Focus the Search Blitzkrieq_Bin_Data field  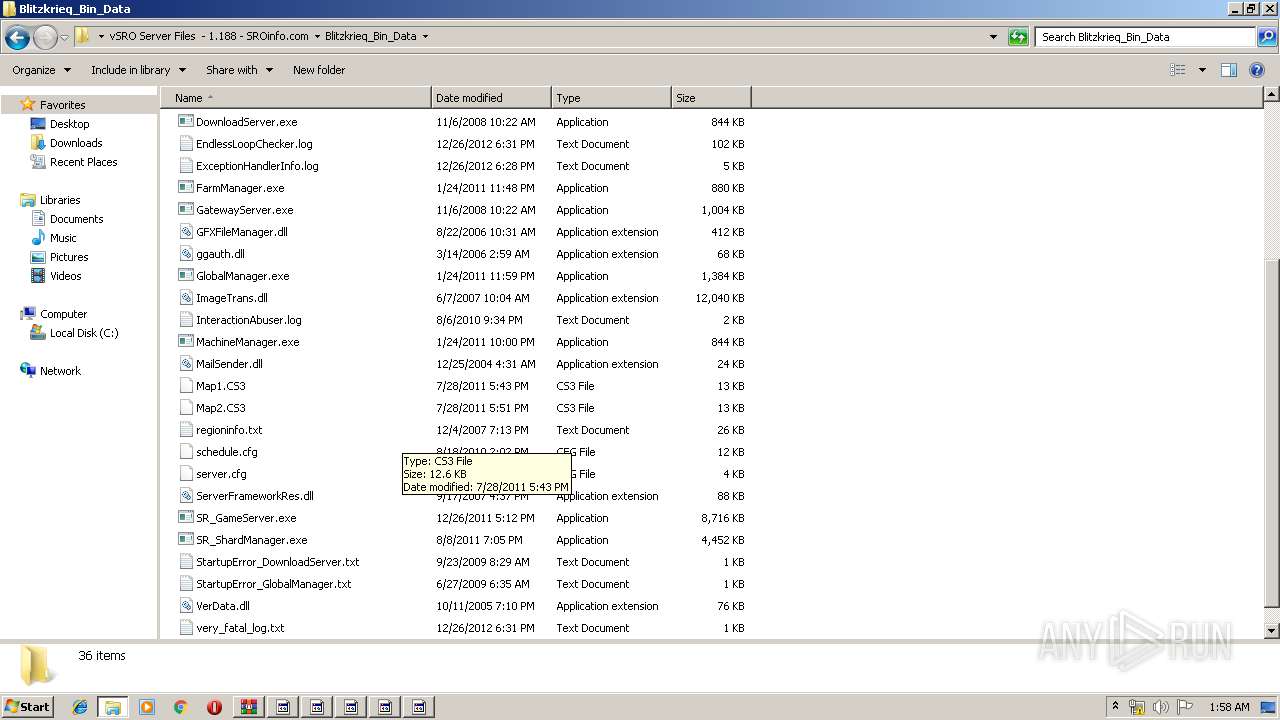[x=1146, y=37]
